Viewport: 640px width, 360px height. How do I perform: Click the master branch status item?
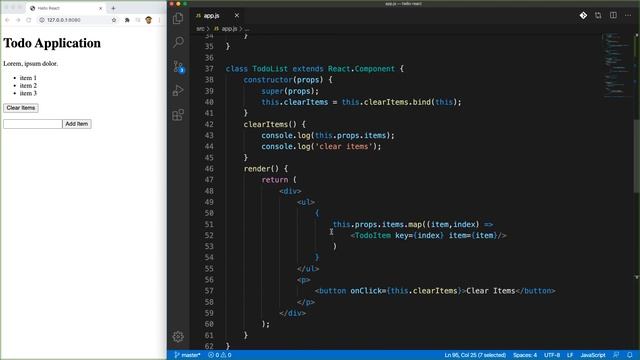pyautogui.click(x=187, y=355)
